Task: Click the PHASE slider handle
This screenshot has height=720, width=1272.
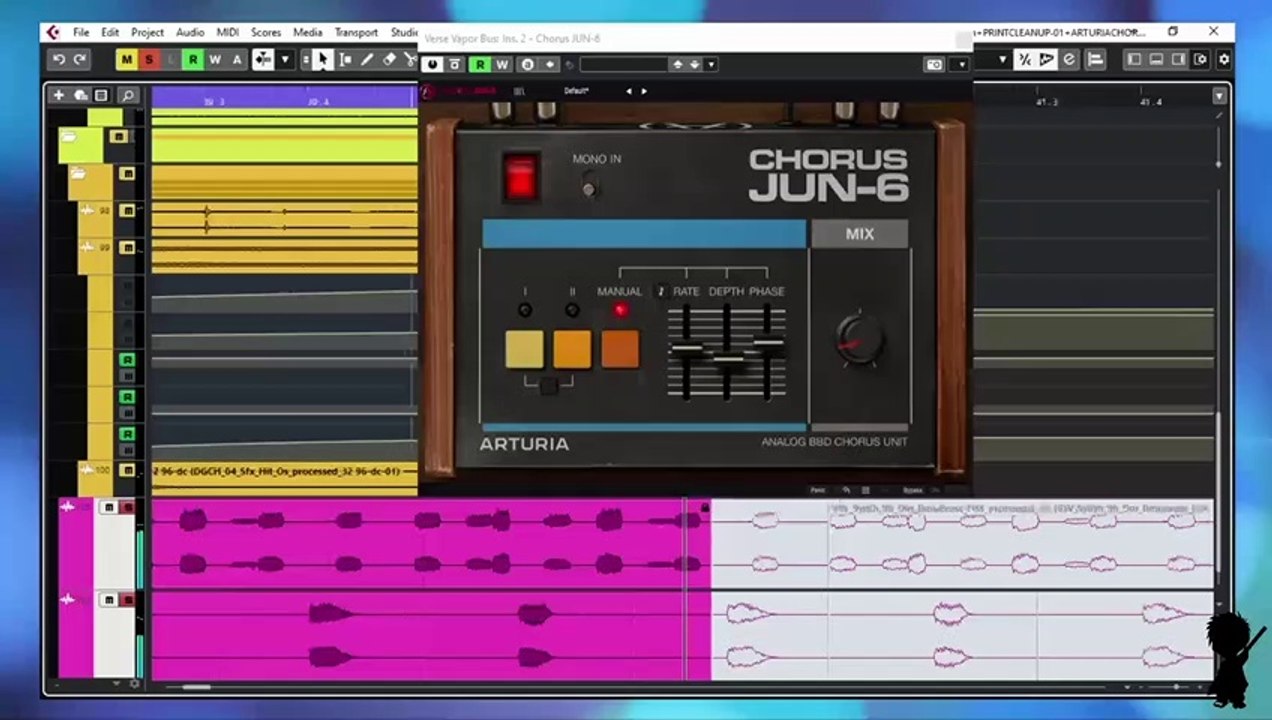Action: (768, 343)
